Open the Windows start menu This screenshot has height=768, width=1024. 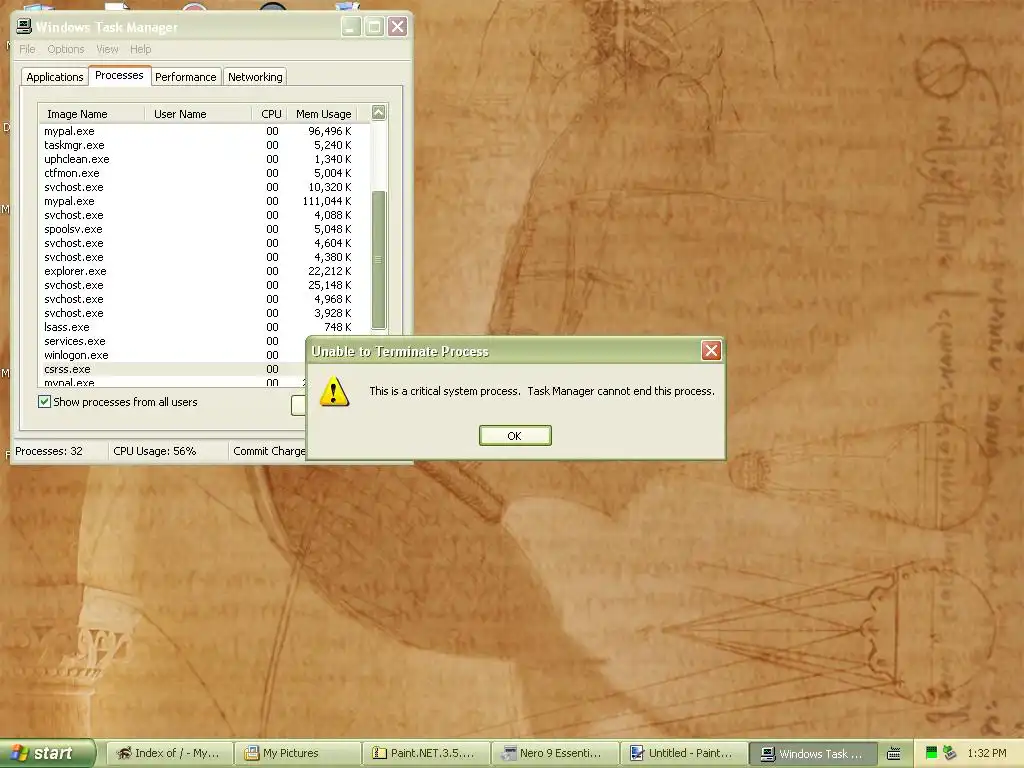47,753
